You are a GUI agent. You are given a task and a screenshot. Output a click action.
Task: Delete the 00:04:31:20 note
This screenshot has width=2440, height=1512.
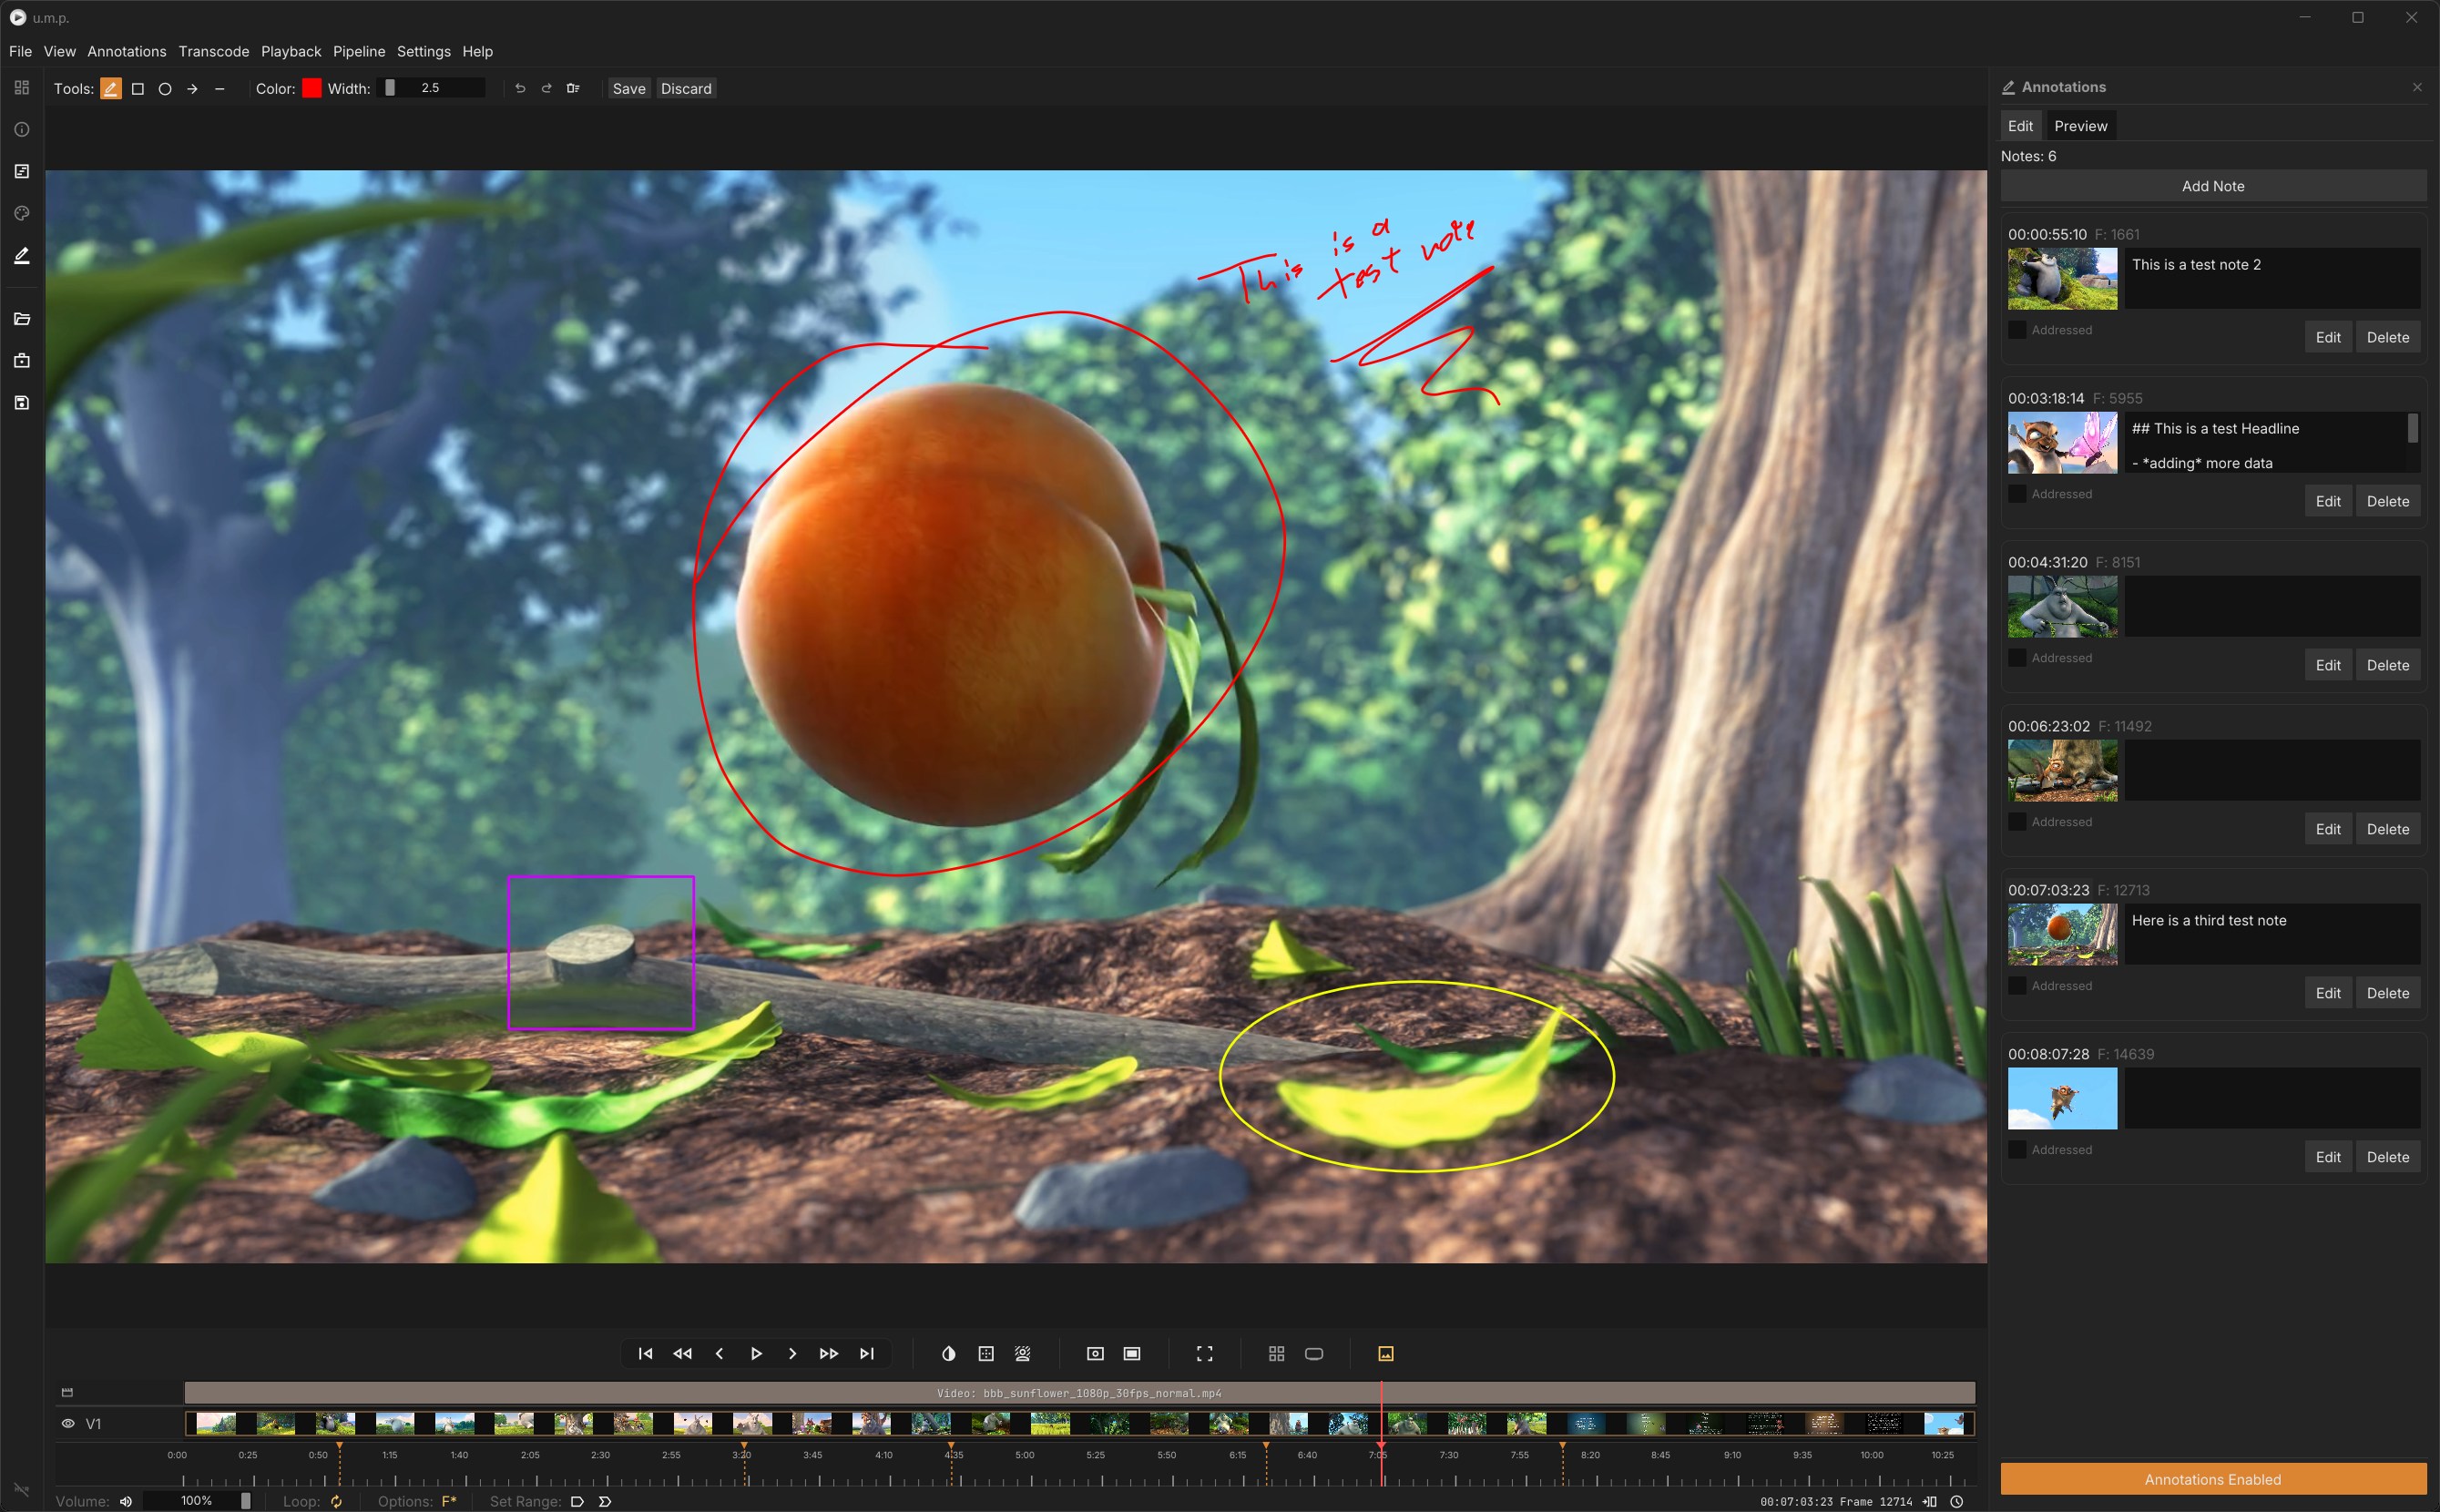tap(2387, 665)
